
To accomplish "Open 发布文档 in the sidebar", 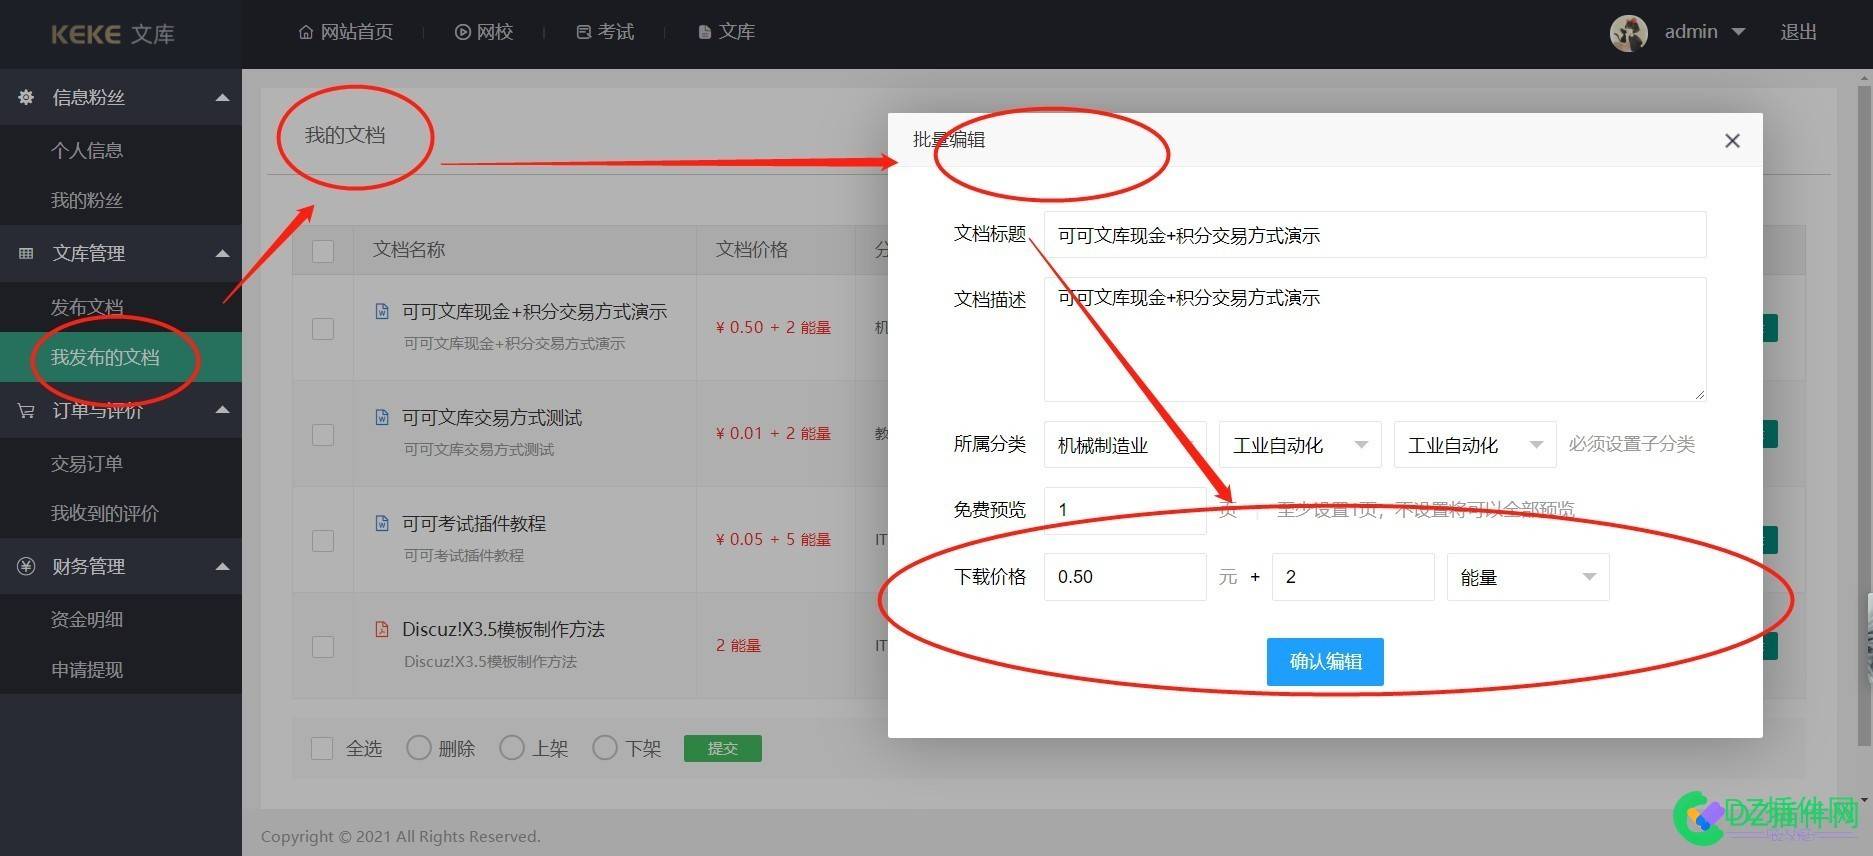I will point(87,307).
